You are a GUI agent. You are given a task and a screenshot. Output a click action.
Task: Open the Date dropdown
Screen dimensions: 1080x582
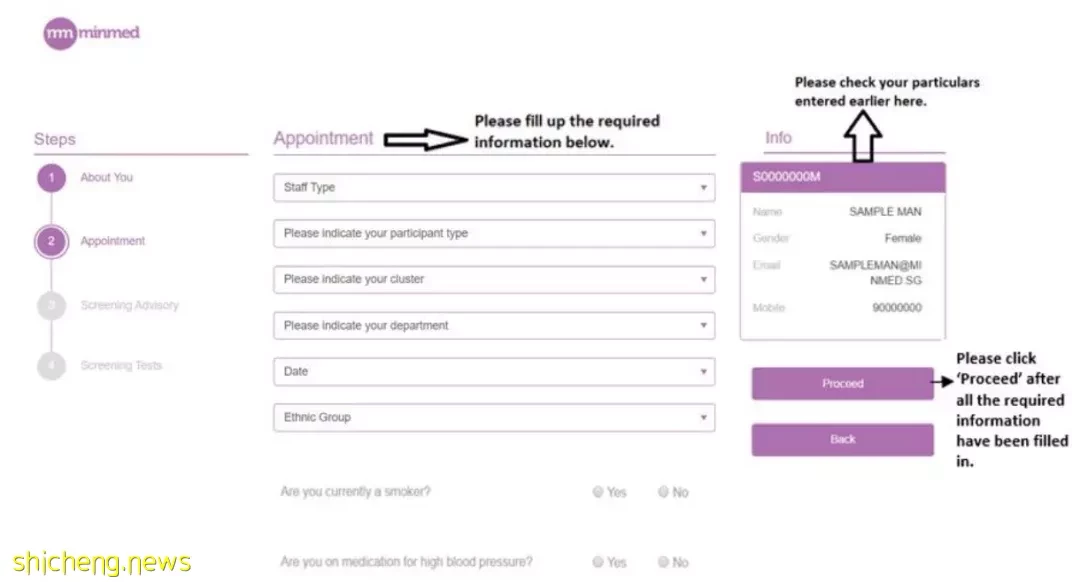(494, 371)
